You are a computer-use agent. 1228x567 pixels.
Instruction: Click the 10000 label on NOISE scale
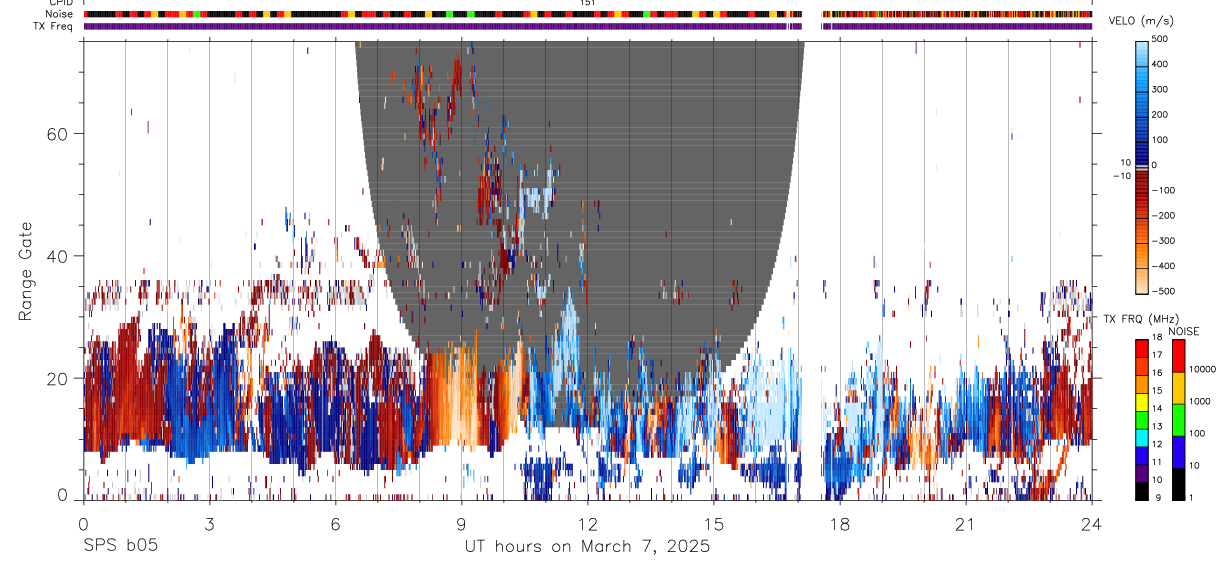1202,369
